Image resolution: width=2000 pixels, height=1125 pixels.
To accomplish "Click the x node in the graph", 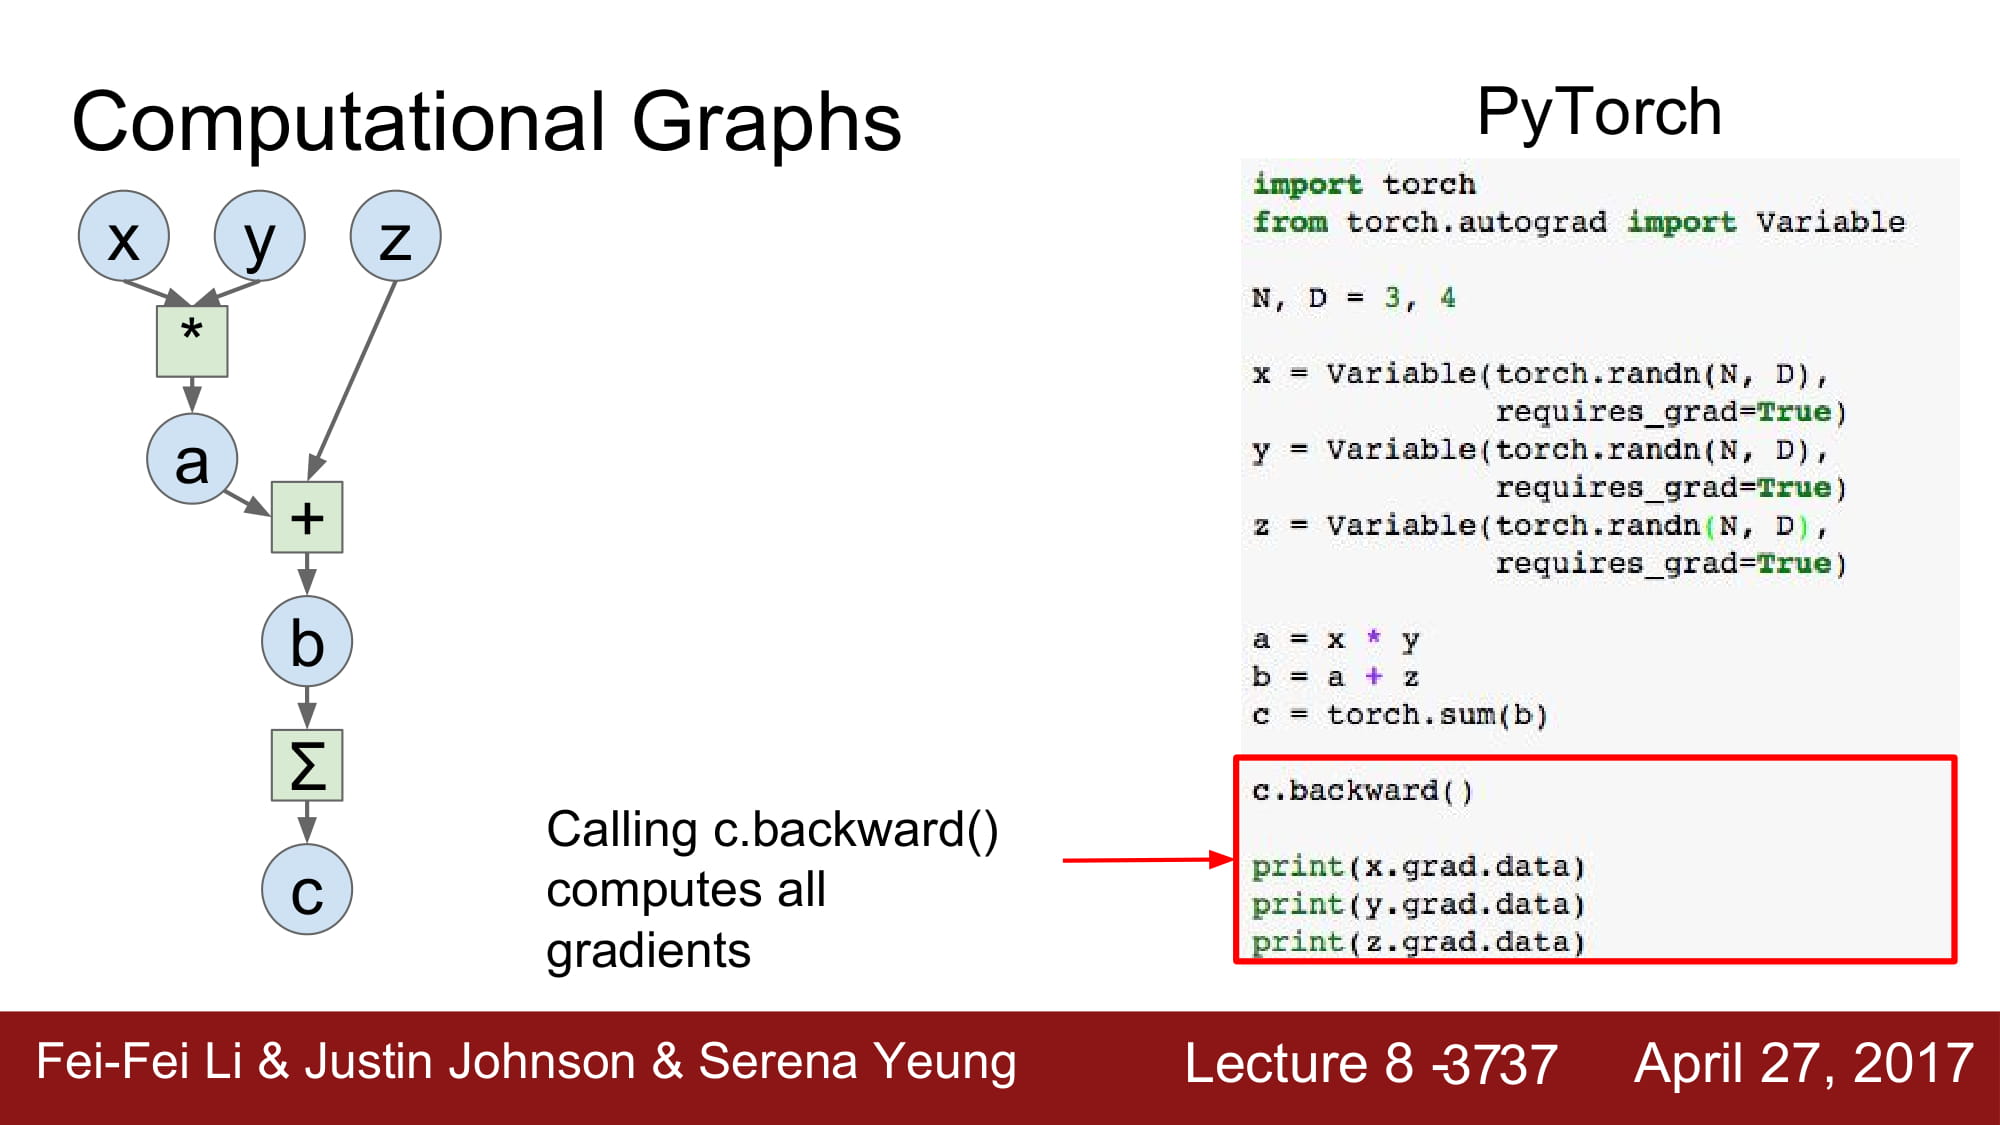I will [x=124, y=236].
